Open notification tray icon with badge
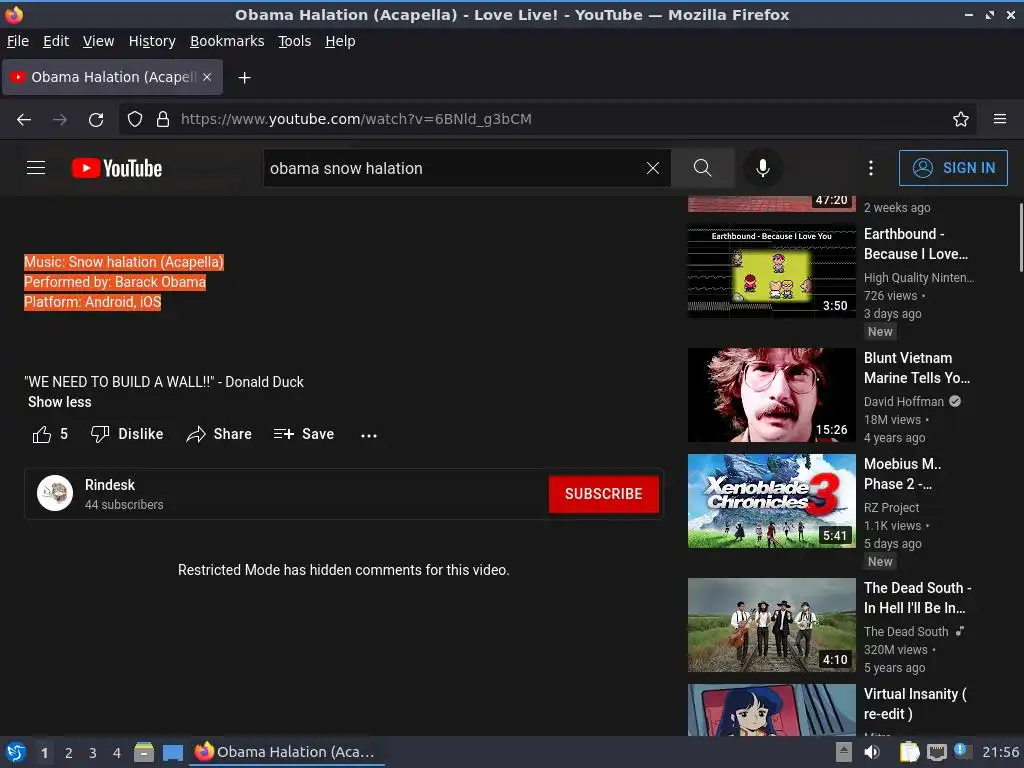 pos(962,751)
